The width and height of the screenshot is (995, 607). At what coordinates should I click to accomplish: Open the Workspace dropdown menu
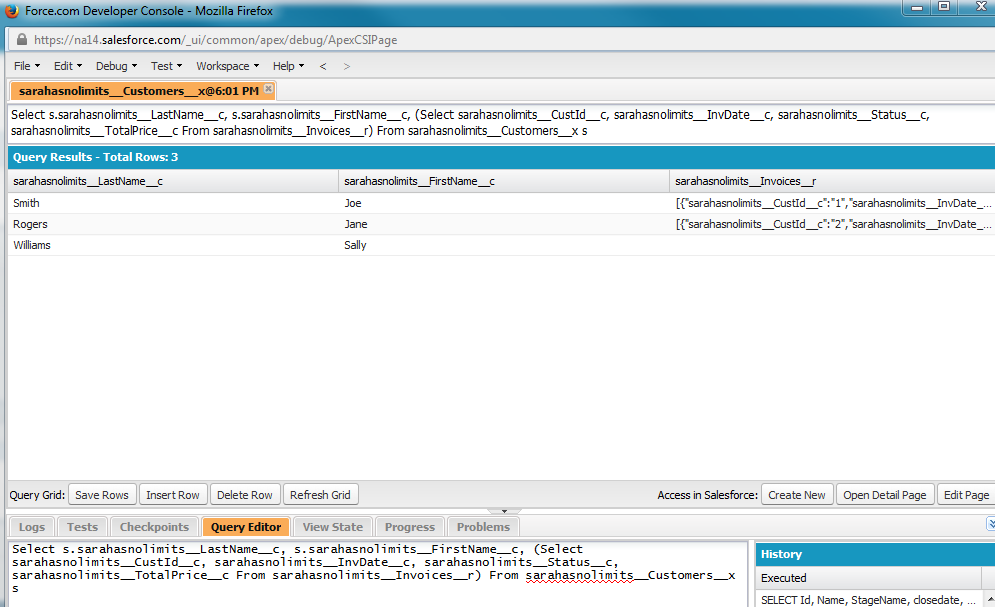(x=227, y=66)
